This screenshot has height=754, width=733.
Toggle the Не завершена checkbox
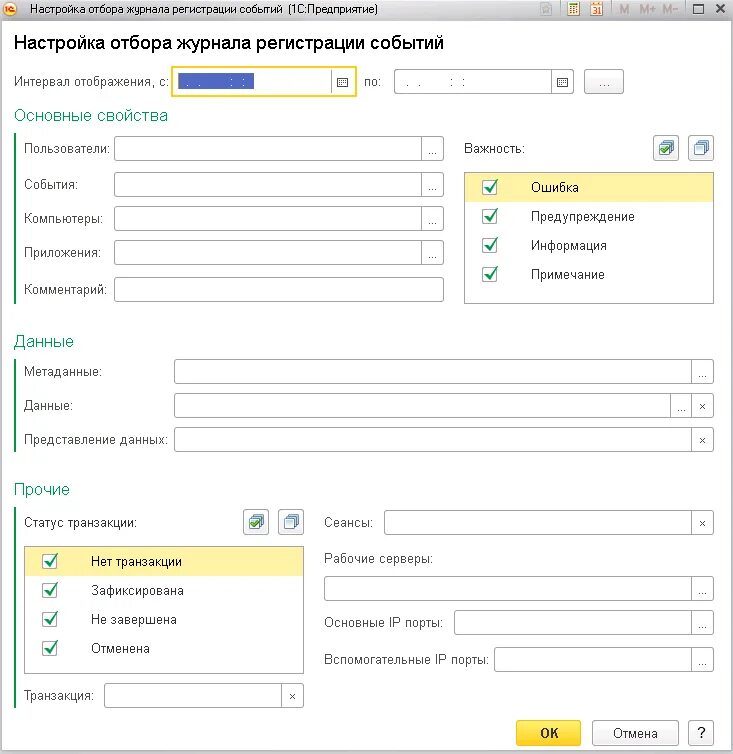(x=50, y=619)
